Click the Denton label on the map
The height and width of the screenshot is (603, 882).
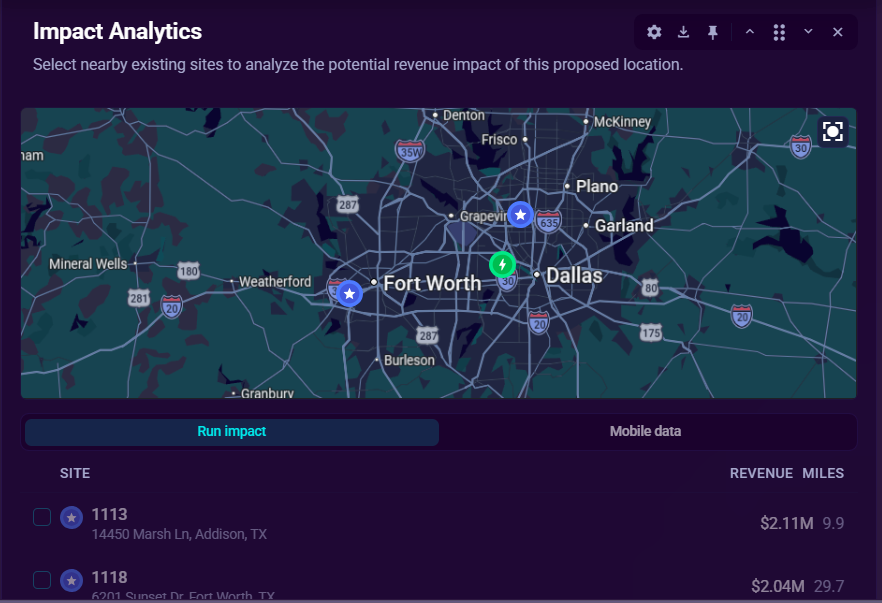464,115
